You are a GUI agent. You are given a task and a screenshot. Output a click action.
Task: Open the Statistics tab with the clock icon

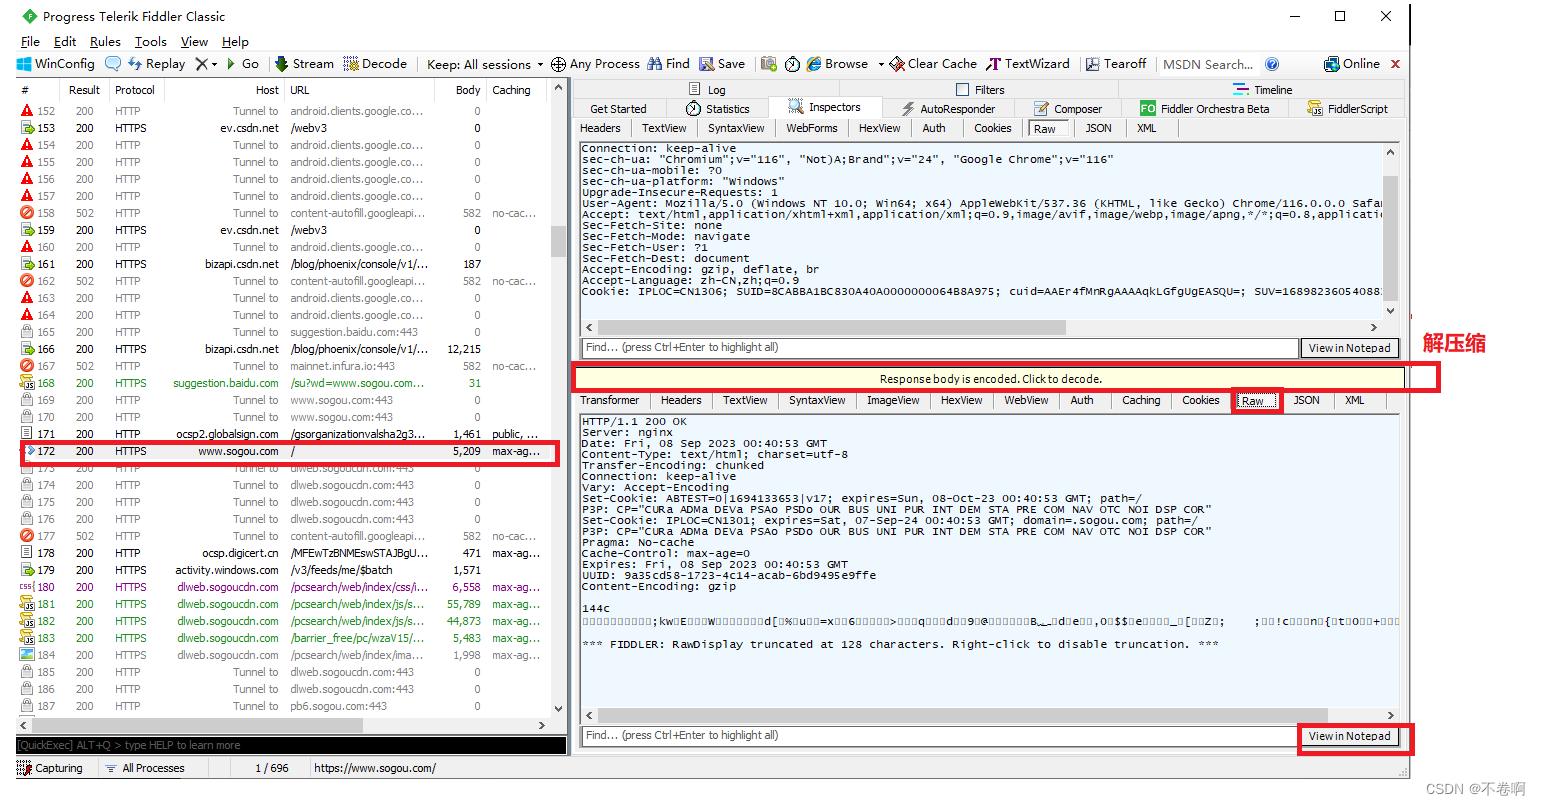point(718,109)
